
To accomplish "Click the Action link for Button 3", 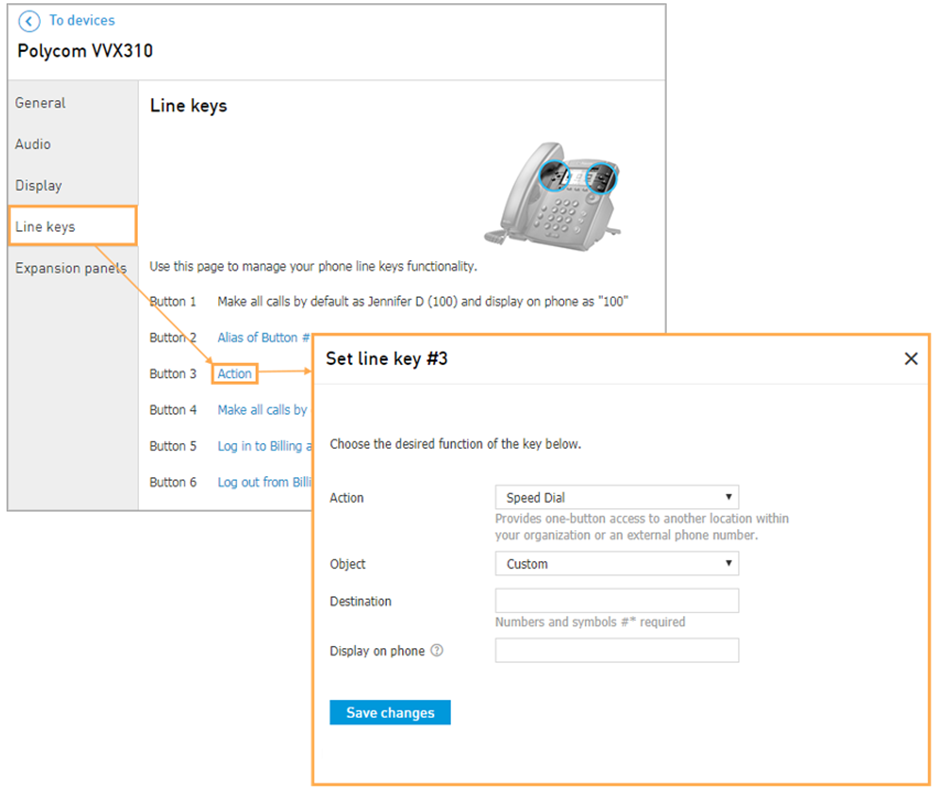I will coord(234,373).
